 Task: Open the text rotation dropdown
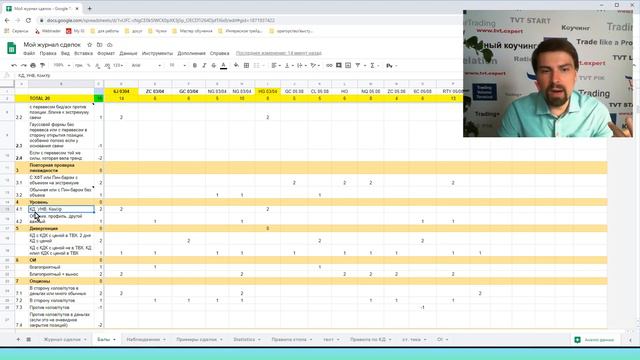(315, 65)
